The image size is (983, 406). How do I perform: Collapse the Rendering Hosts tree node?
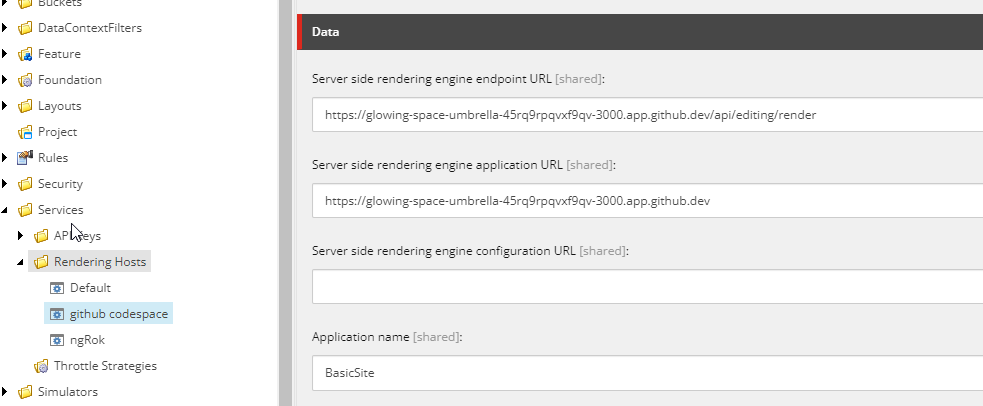22,262
